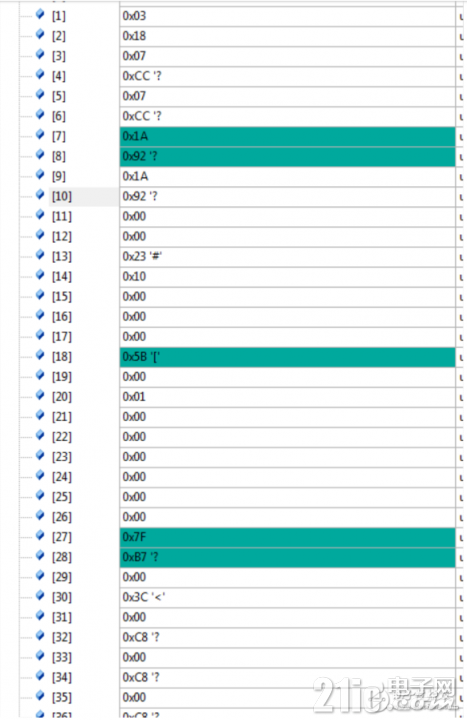Image resolution: width=467 pixels, height=720 pixels.
Task: Click the variable icon next to [22]
Action: 40,435
